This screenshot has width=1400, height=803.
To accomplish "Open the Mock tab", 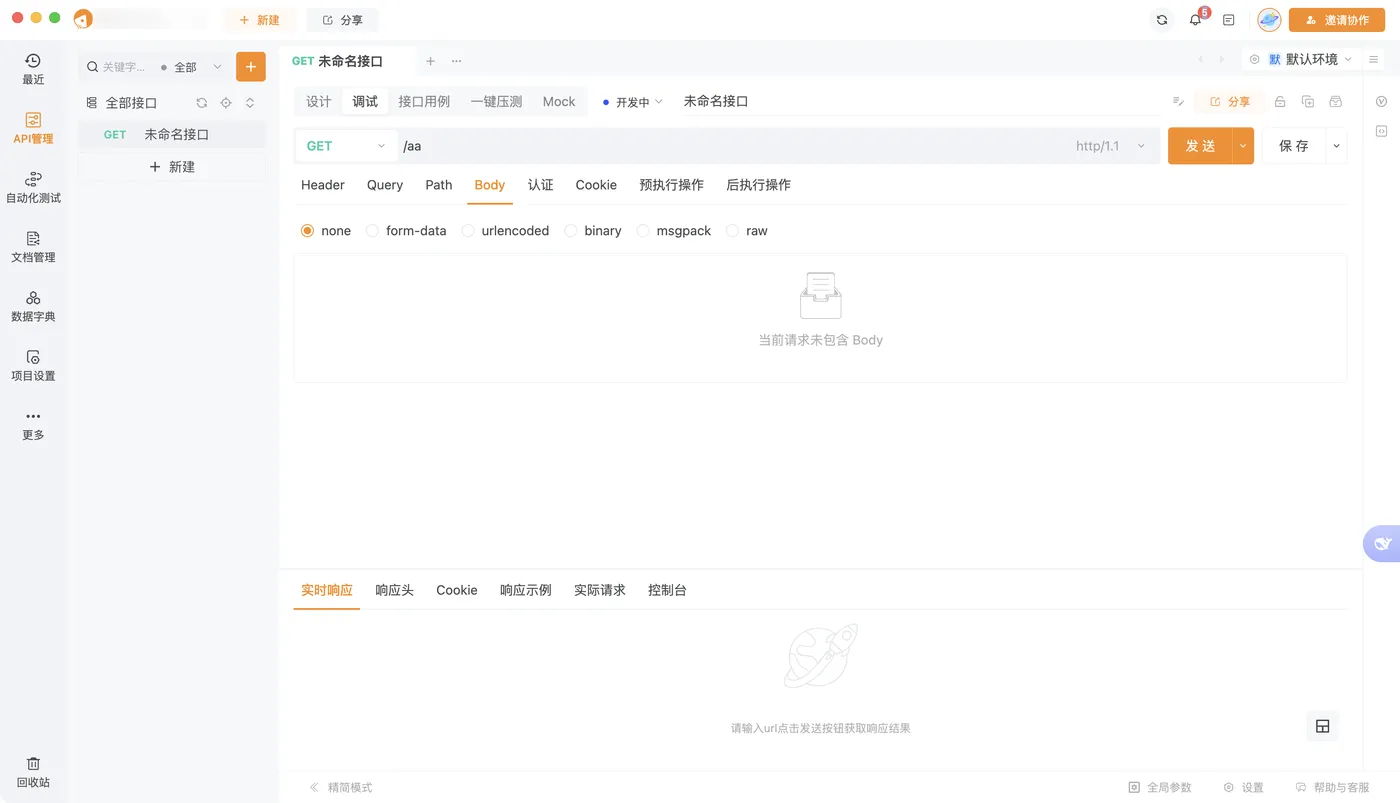I will [x=558, y=101].
